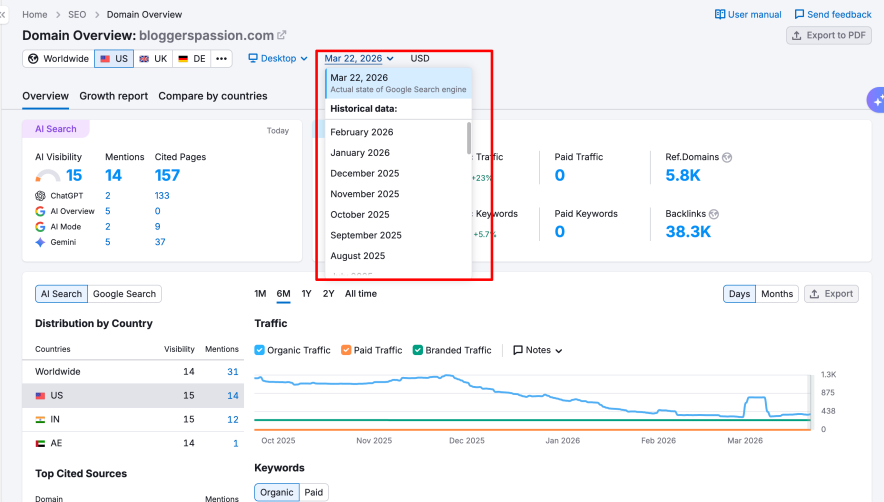Open the Desktop device dropdown

[278, 59]
